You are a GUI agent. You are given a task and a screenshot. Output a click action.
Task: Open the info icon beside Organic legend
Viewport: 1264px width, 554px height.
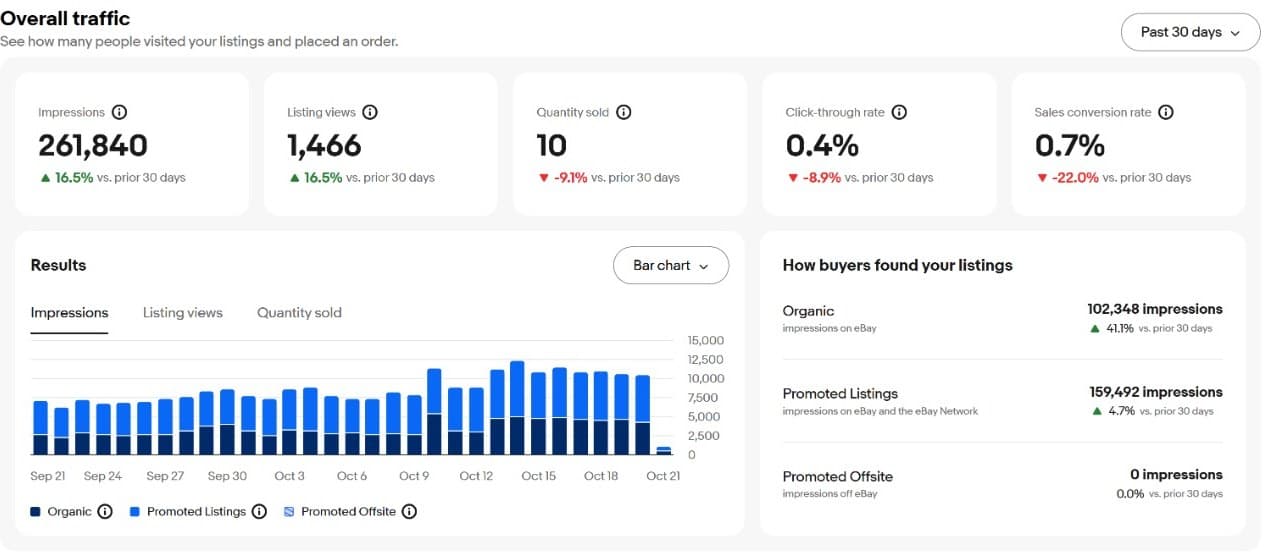[106, 512]
